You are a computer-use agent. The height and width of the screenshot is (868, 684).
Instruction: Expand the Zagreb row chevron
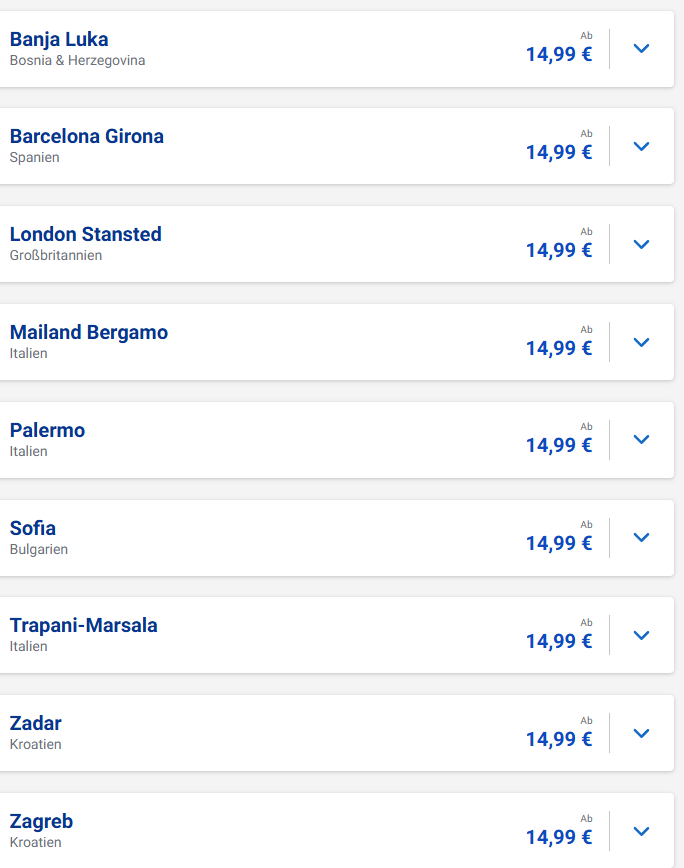pos(641,831)
